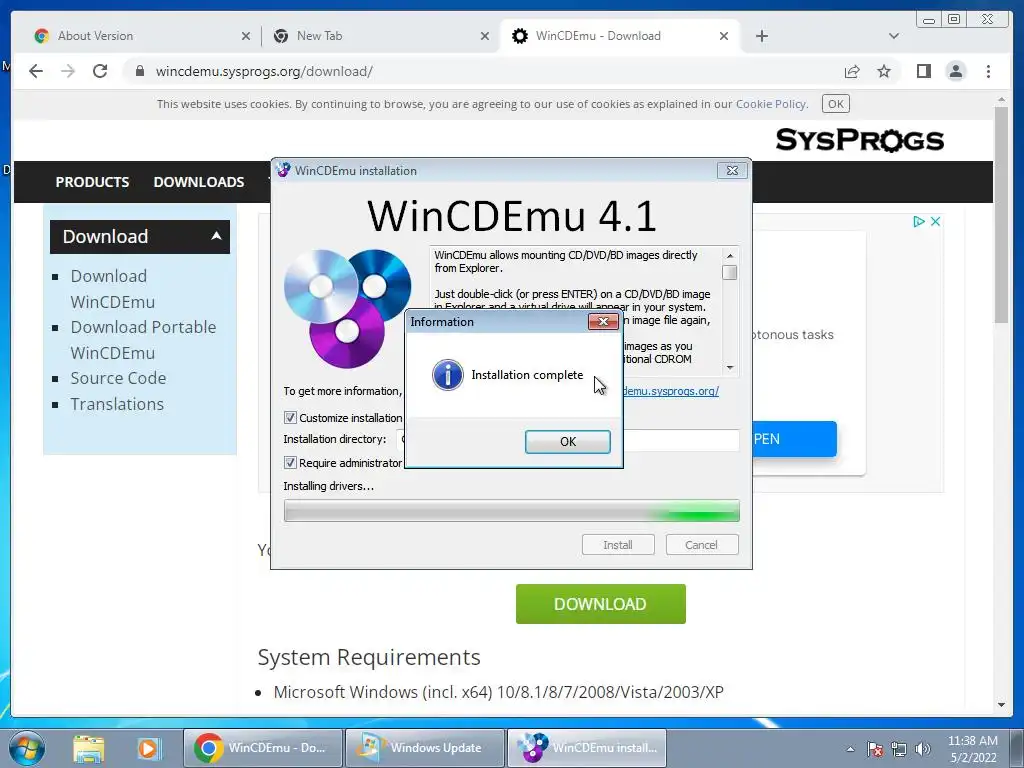Click the address bar URL
1024x768 pixels.
pos(264,71)
